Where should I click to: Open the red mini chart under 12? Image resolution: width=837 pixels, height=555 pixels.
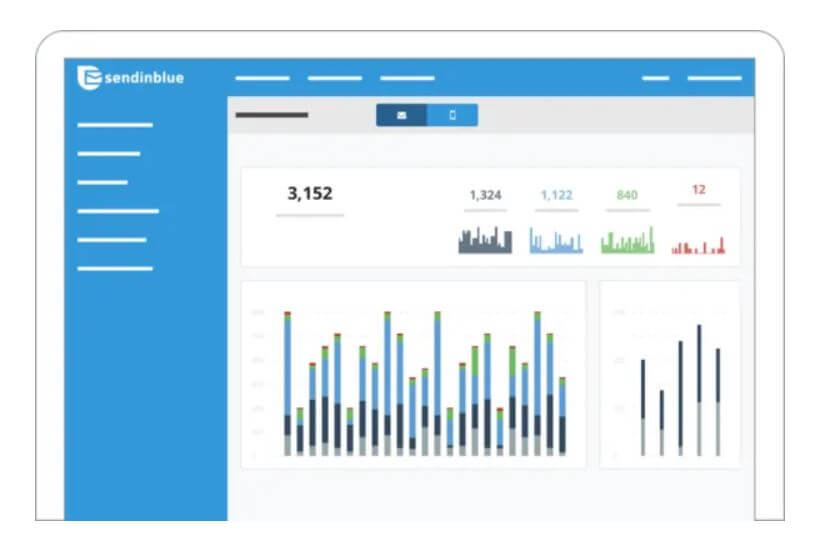coord(698,244)
